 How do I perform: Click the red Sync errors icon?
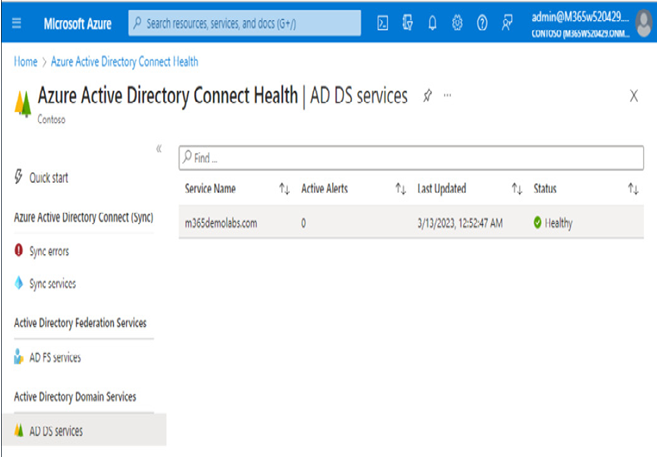coord(18,250)
